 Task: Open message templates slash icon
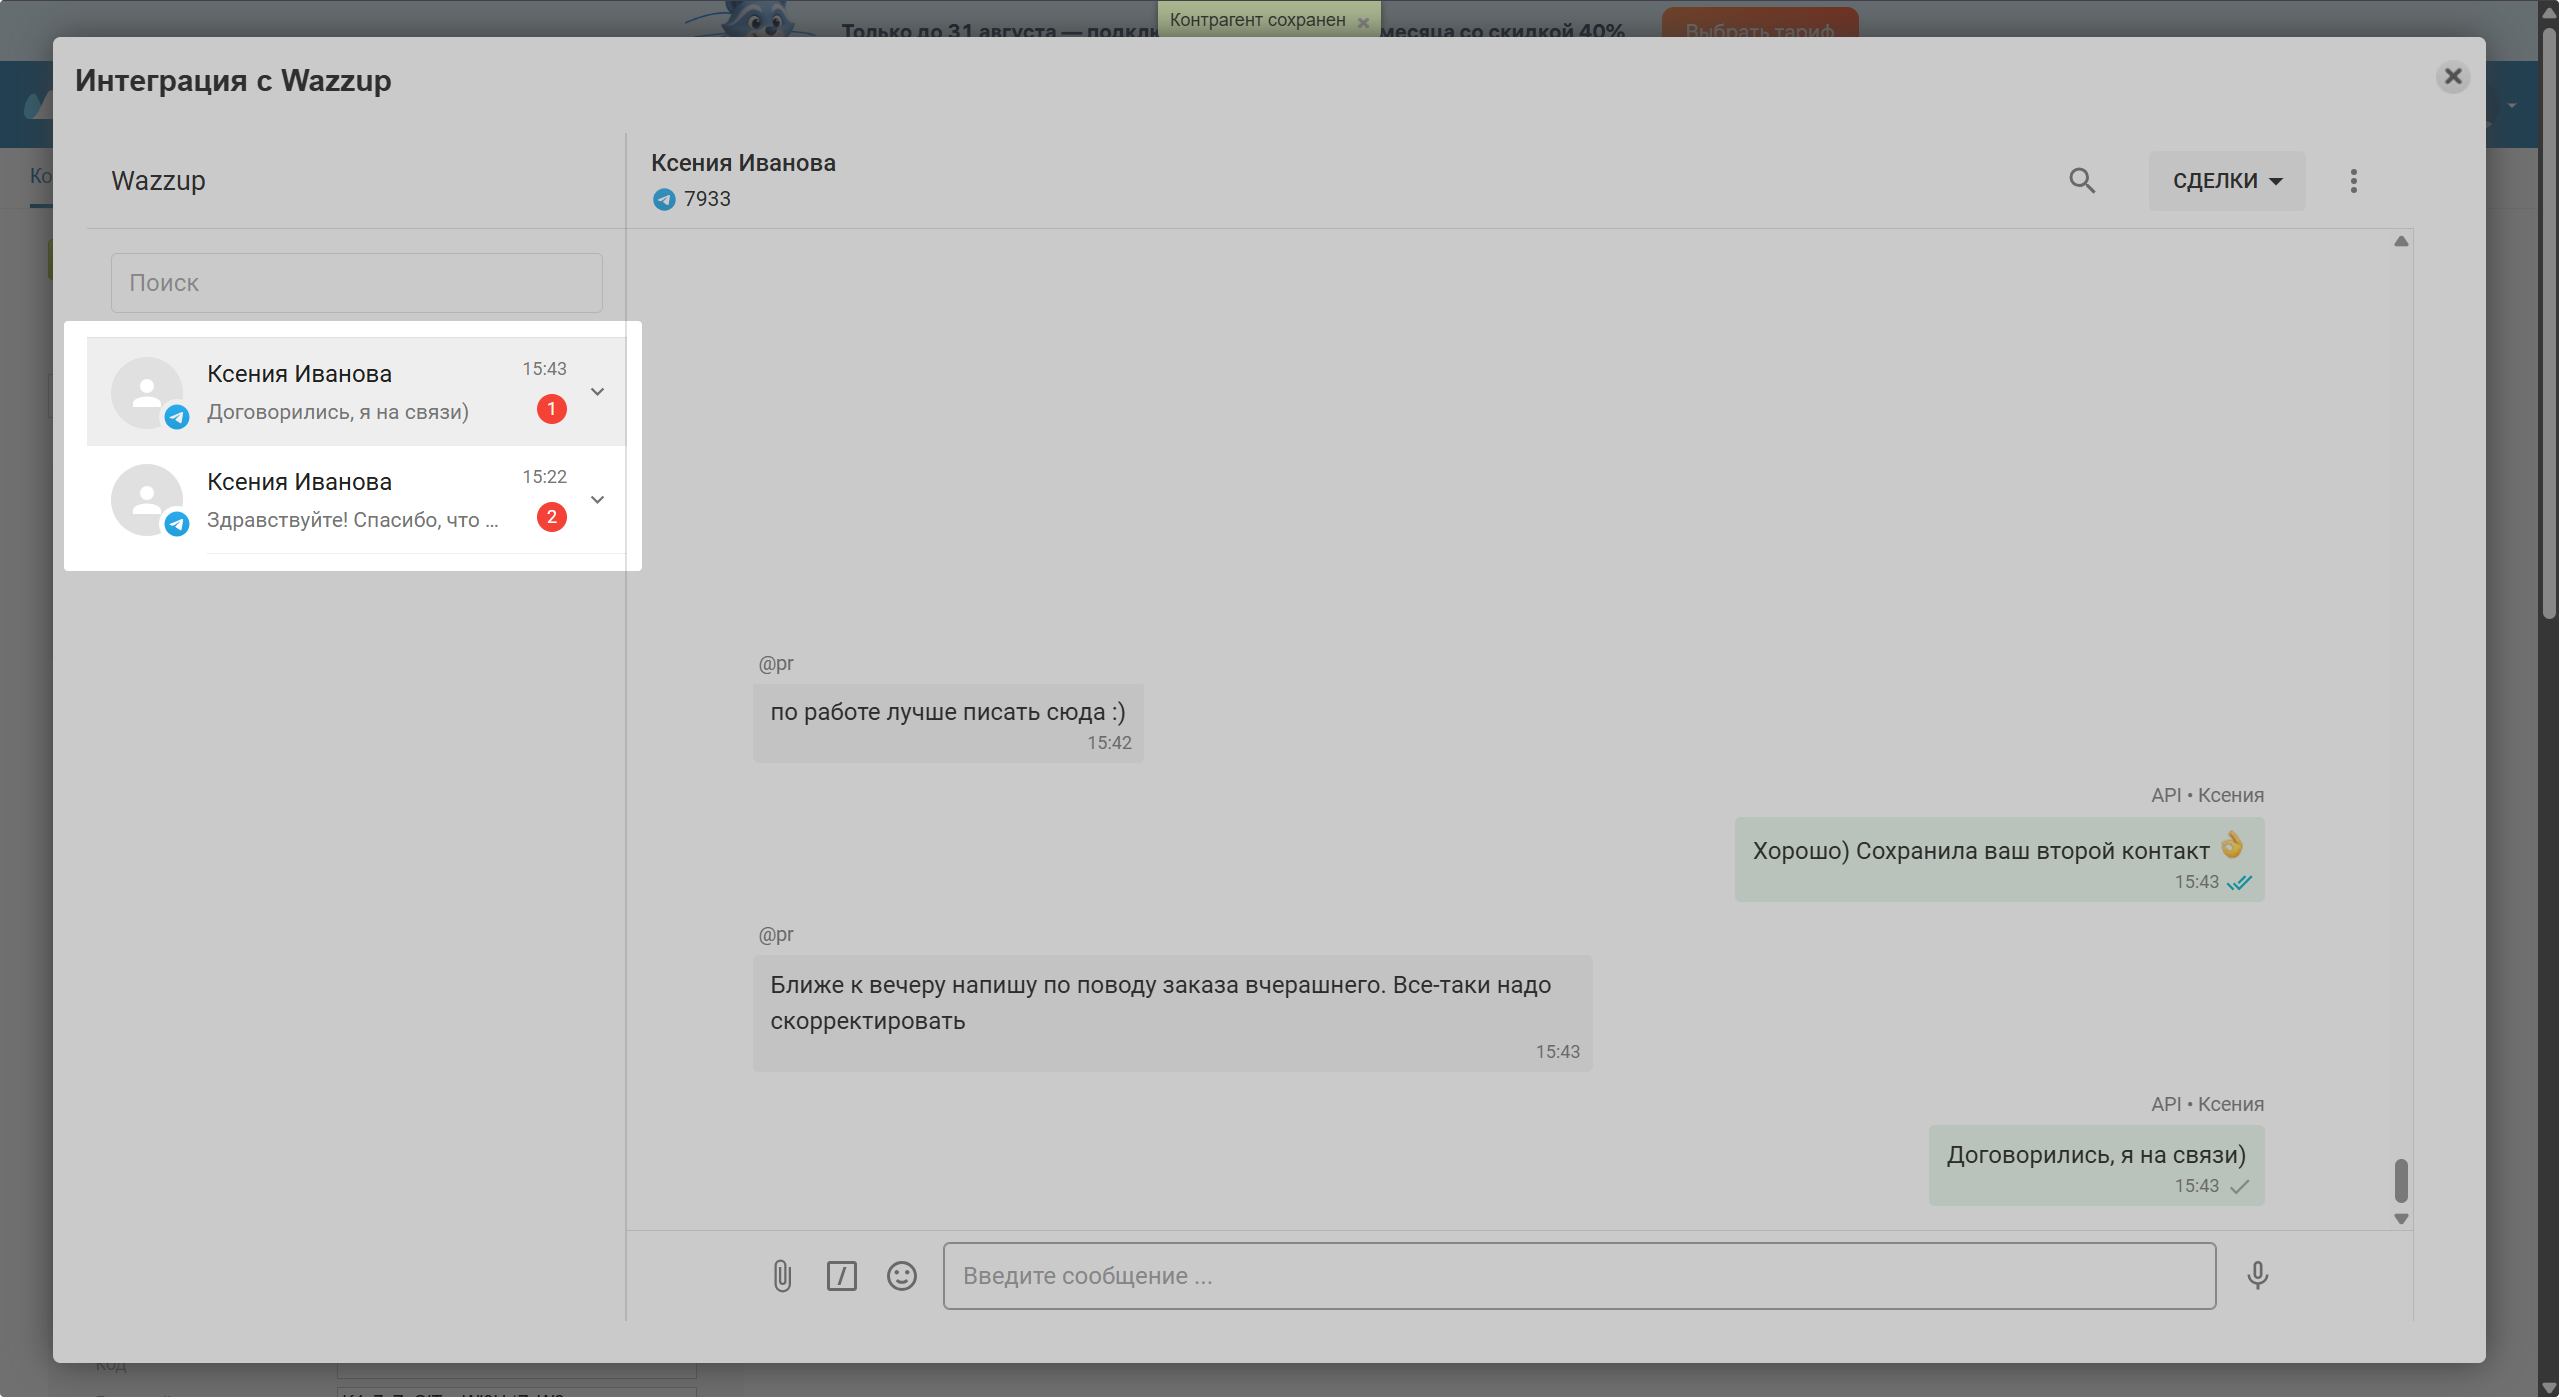pos(842,1276)
